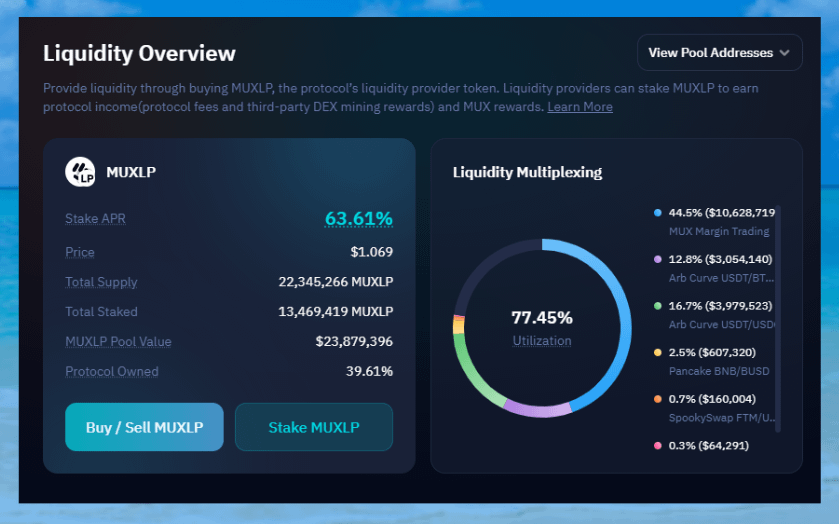Click the orange SpookySwap FTM legend dot
The image size is (839, 524).
(657, 399)
